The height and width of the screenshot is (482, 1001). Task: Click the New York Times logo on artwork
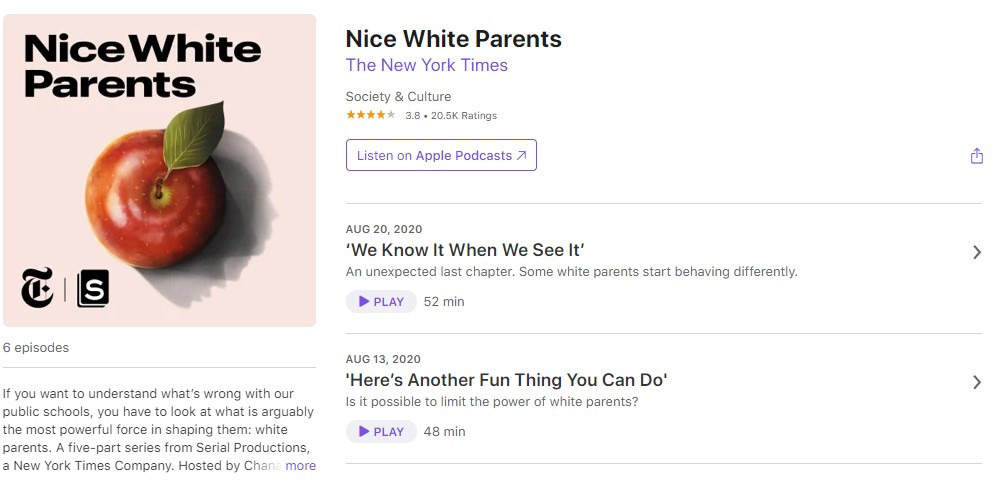click(x=38, y=288)
